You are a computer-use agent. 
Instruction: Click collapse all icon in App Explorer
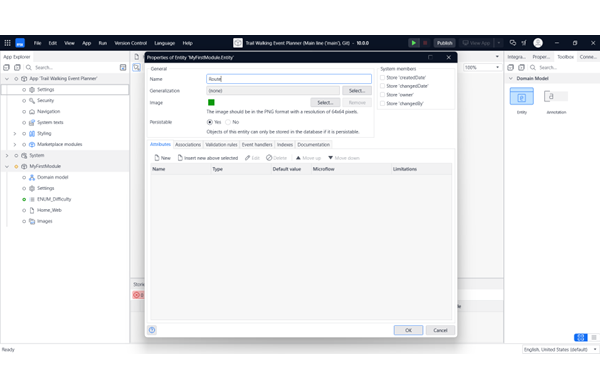(7, 67)
